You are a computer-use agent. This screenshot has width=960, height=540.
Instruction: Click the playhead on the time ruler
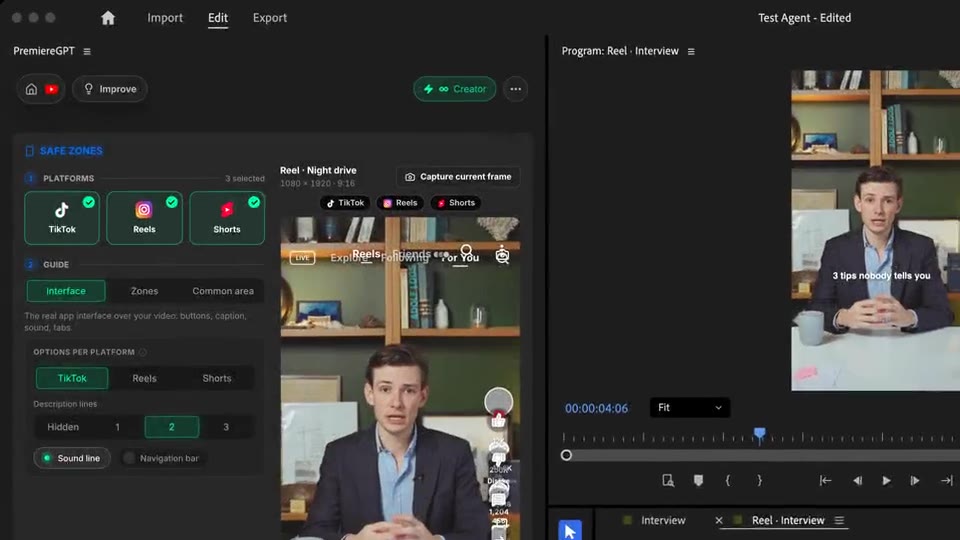(759, 435)
